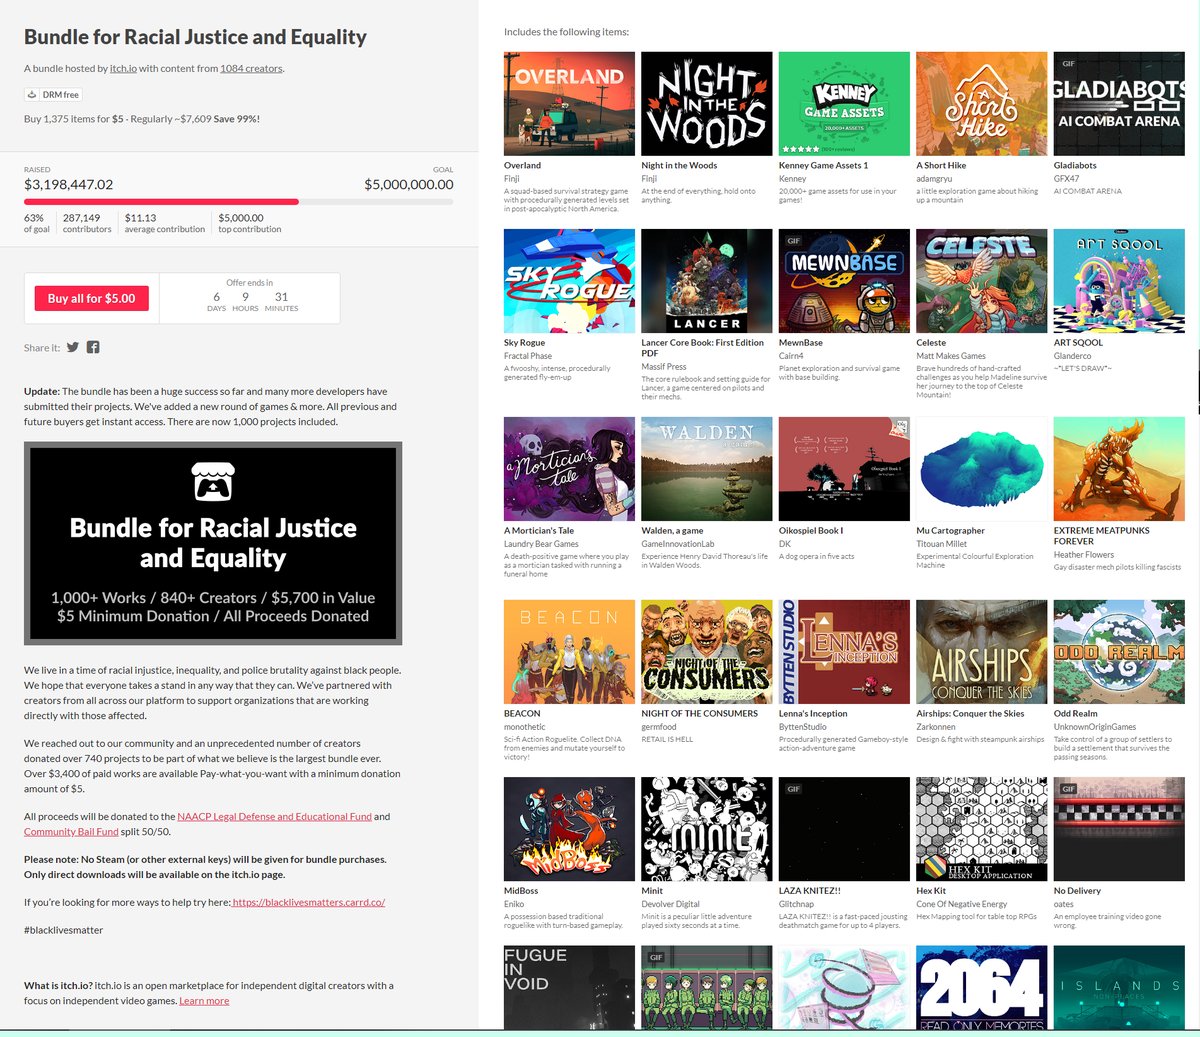The image size is (1200, 1037).
Task: Share the bundle on Twitter
Action: (72, 347)
